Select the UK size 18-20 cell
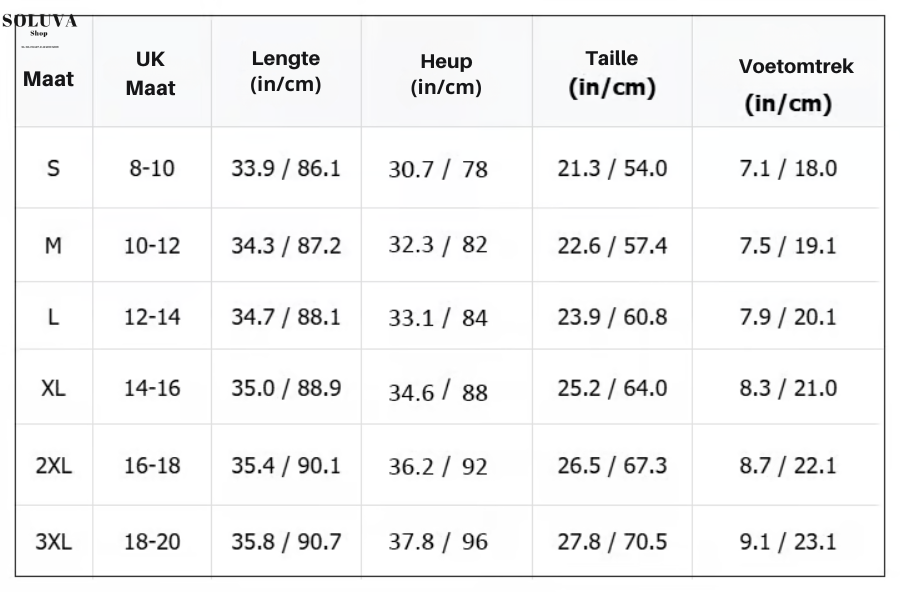 (x=152, y=542)
